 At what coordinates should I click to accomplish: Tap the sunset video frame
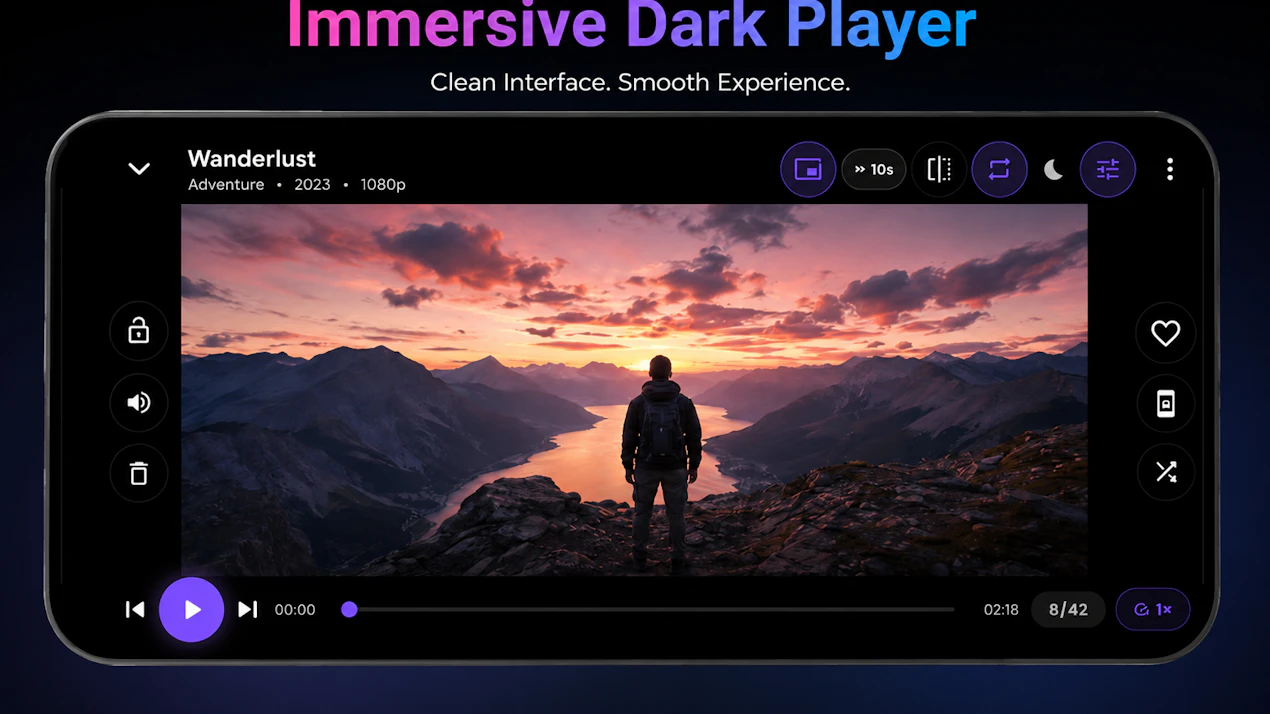(x=634, y=390)
